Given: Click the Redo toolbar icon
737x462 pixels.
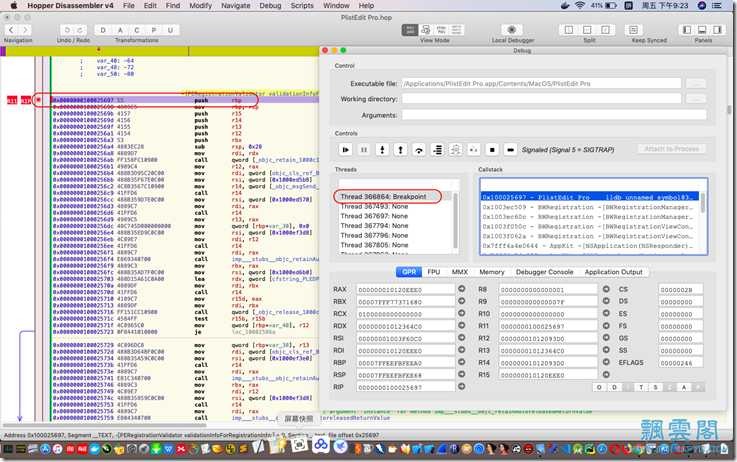Looking at the screenshot, I should [x=80, y=30].
